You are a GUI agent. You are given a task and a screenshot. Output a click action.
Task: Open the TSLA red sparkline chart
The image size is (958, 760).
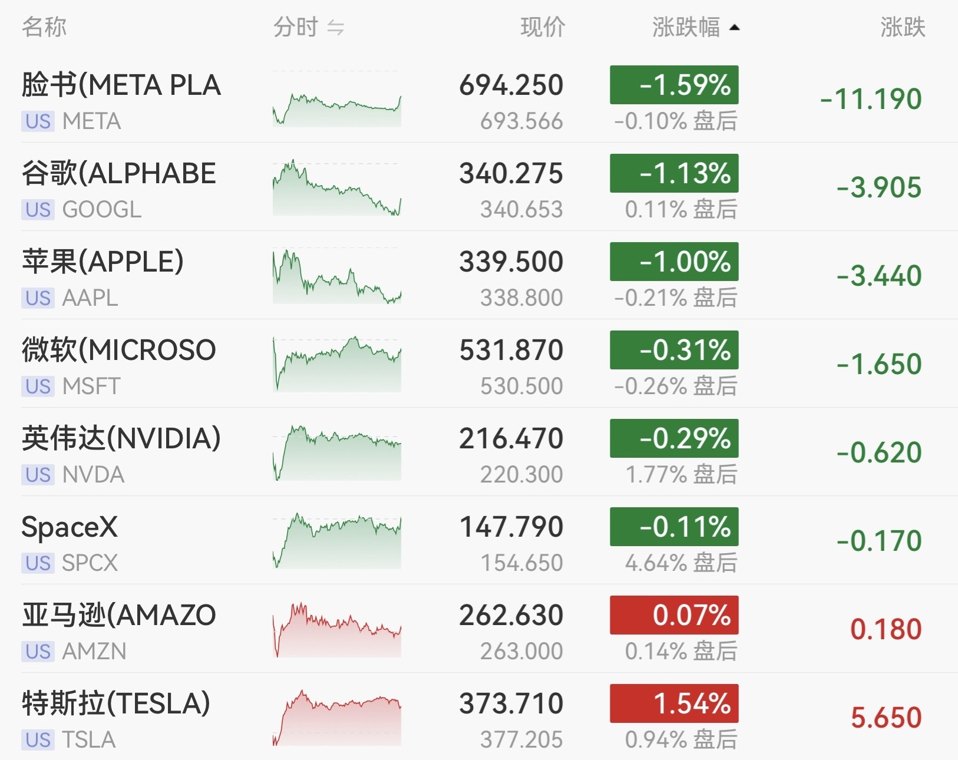point(337,718)
